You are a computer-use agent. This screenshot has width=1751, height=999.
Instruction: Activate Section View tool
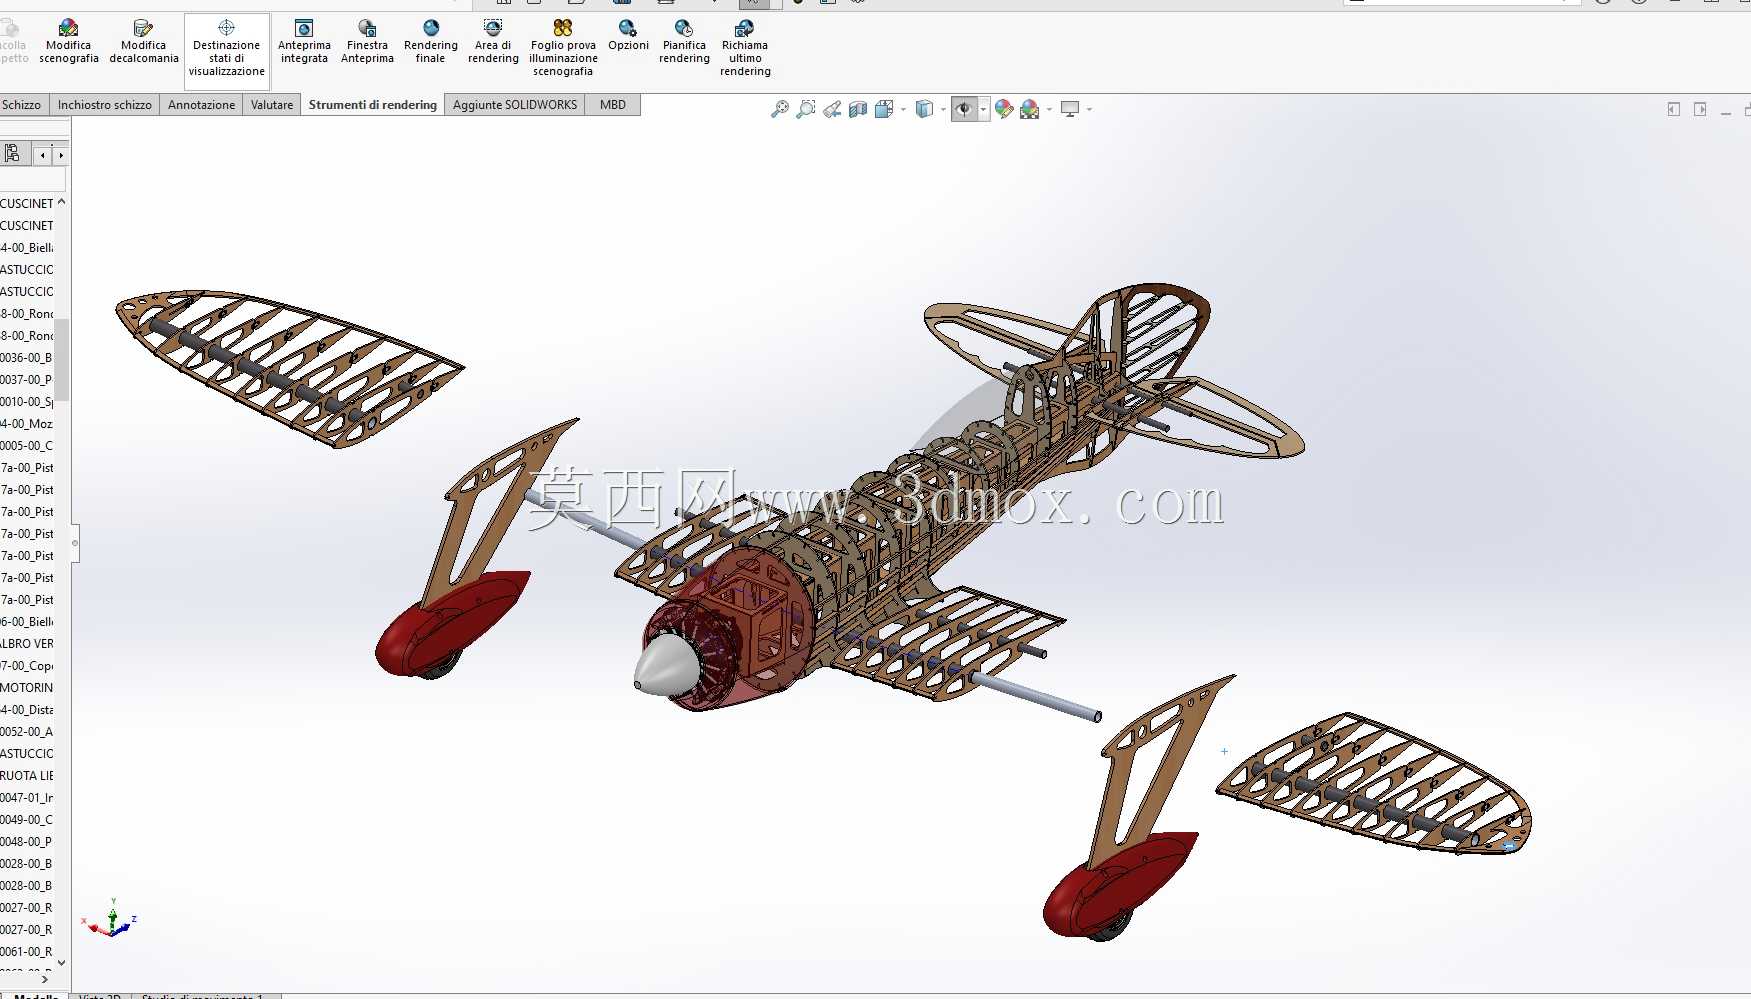point(858,109)
